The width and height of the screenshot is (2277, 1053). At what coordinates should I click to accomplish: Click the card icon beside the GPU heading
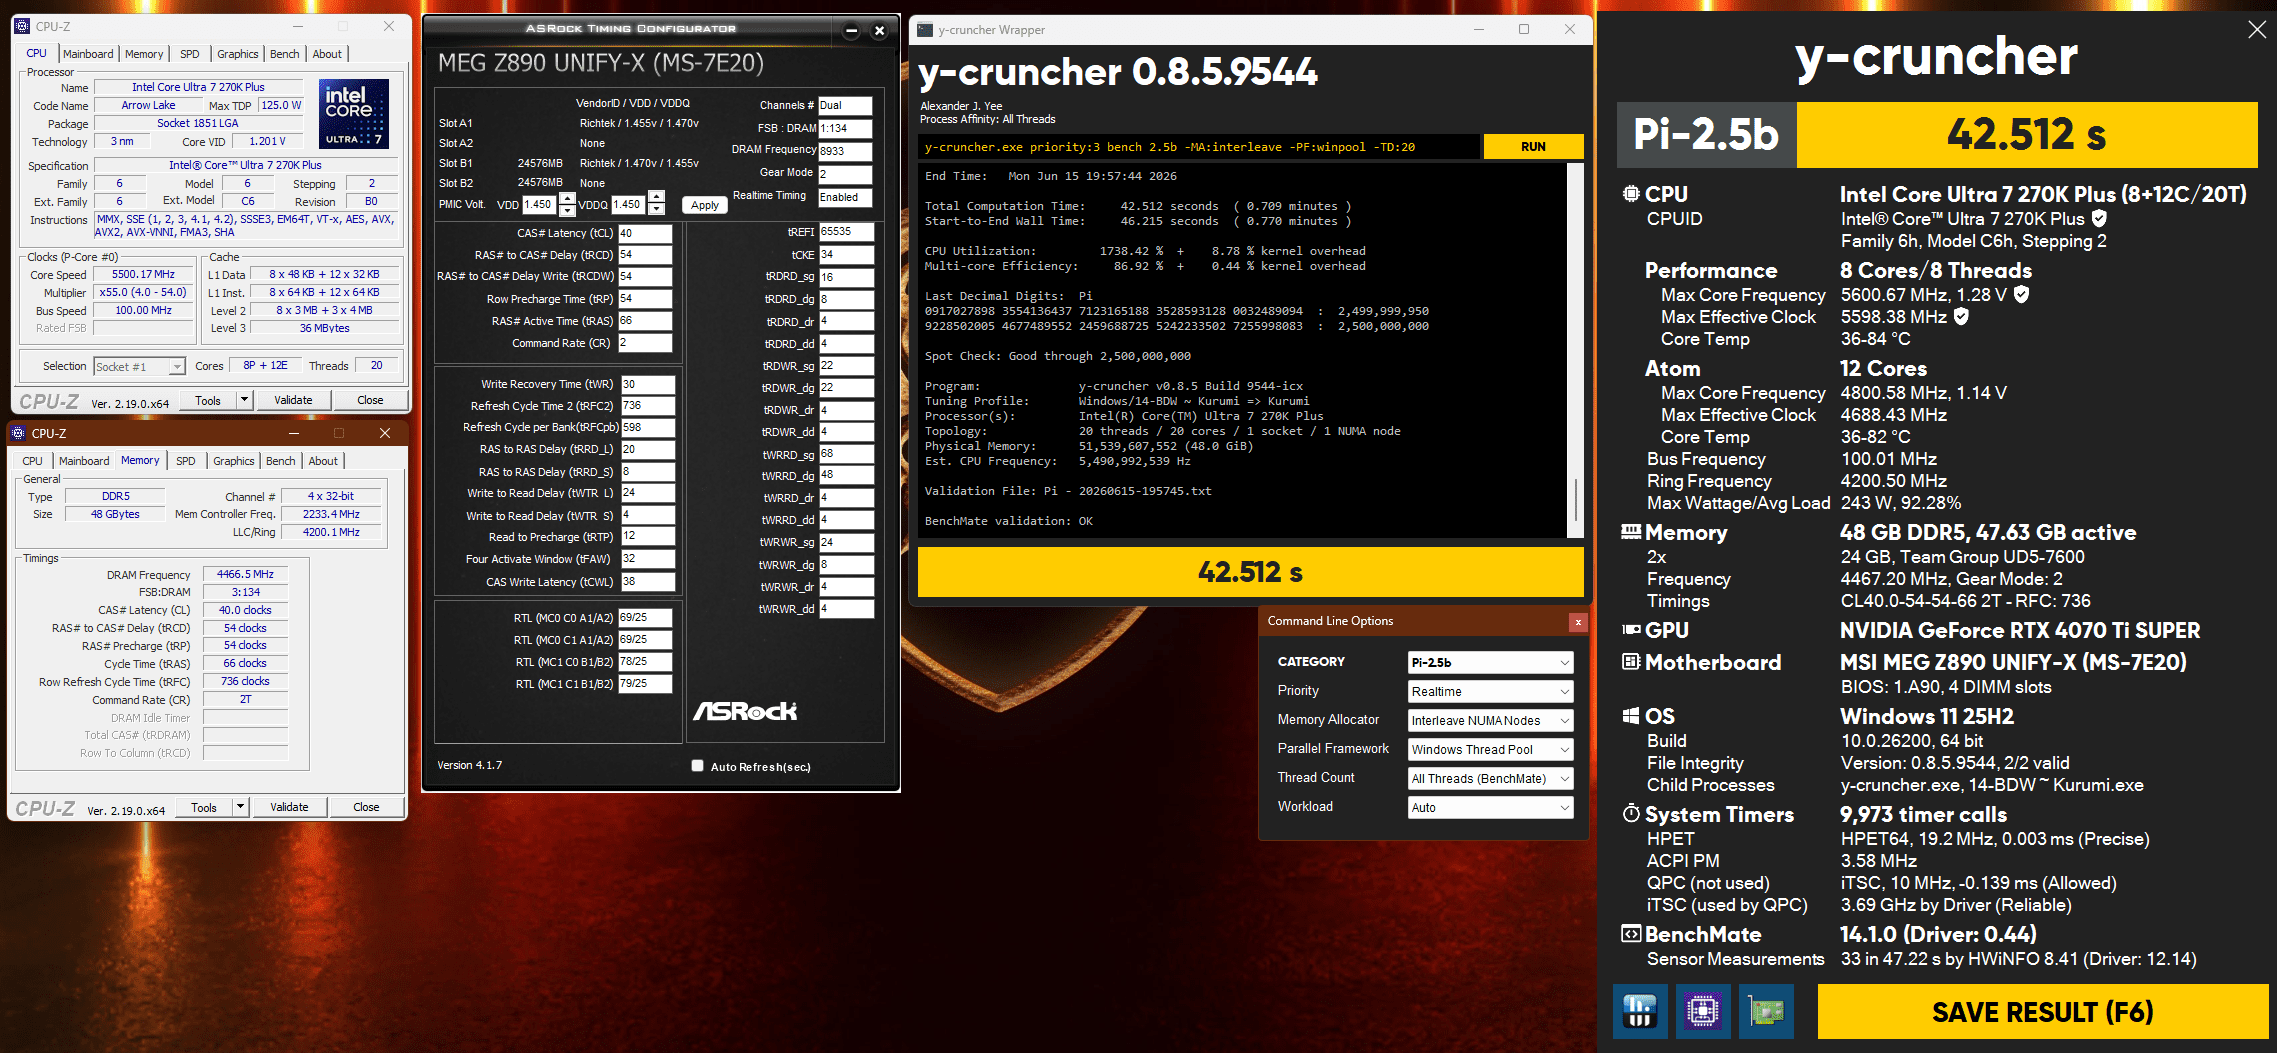tap(1631, 630)
